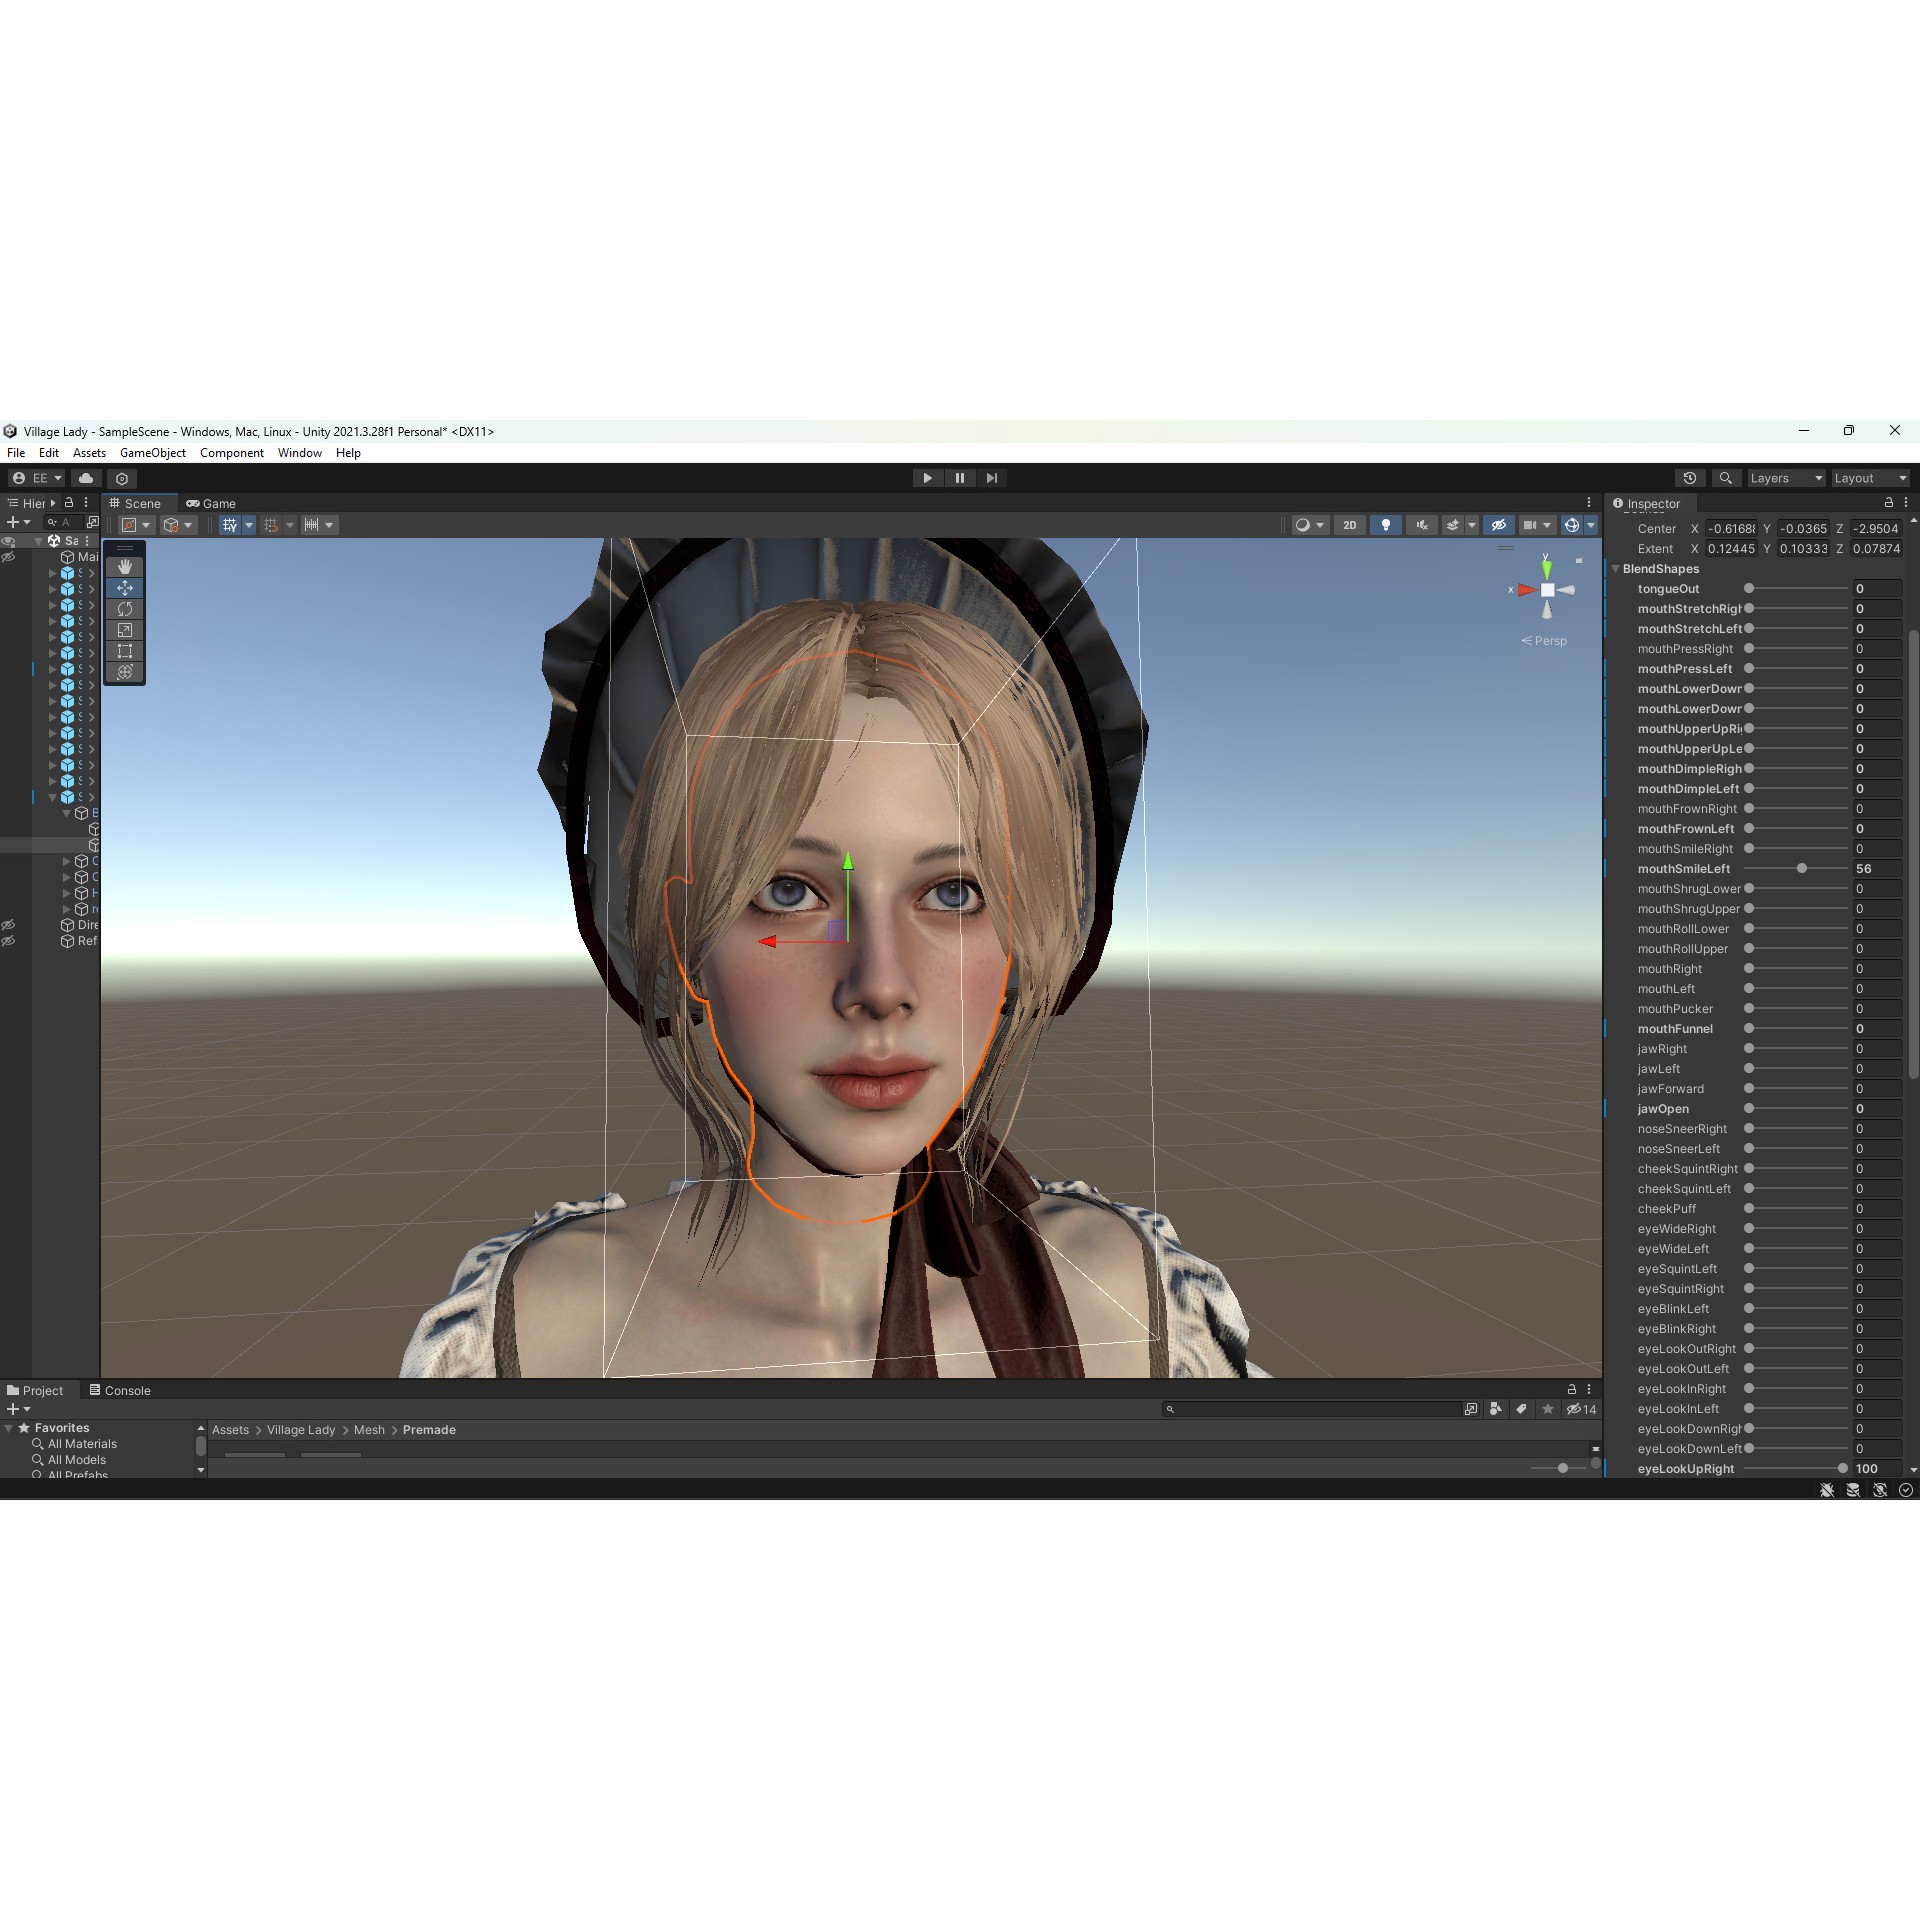Unmute scene audio in the Scene toolbar

click(x=1421, y=525)
